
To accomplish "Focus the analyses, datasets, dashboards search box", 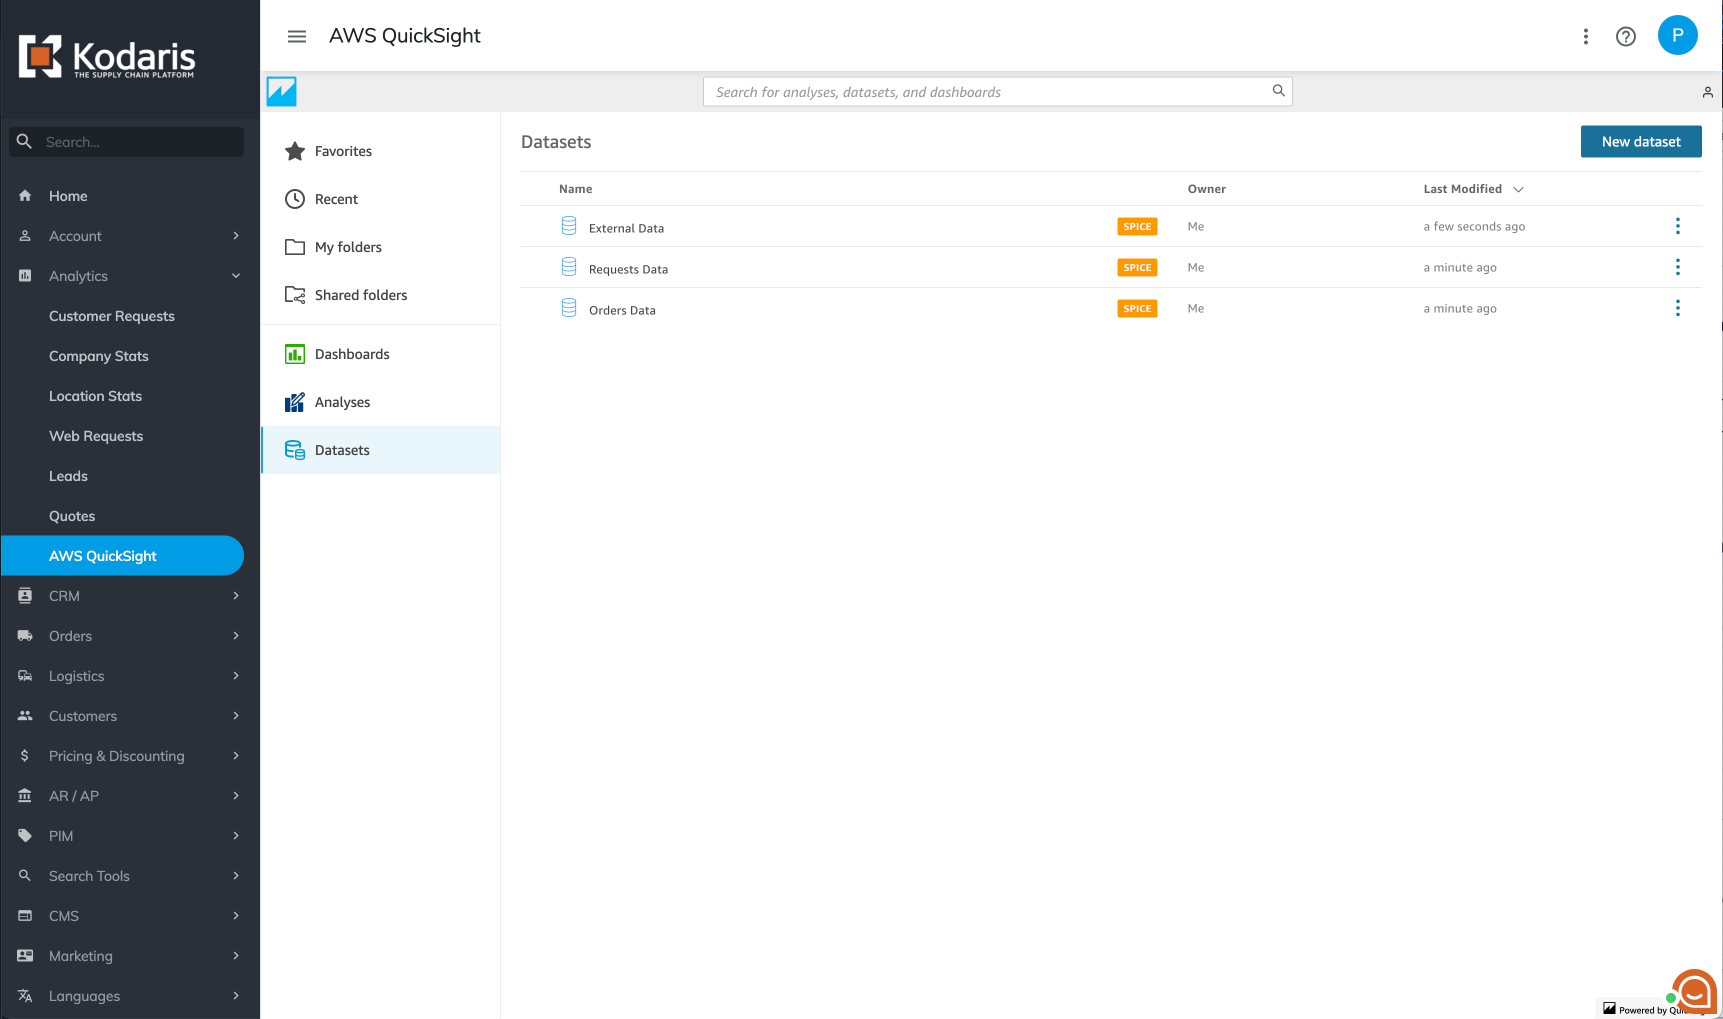I will 997,92.
